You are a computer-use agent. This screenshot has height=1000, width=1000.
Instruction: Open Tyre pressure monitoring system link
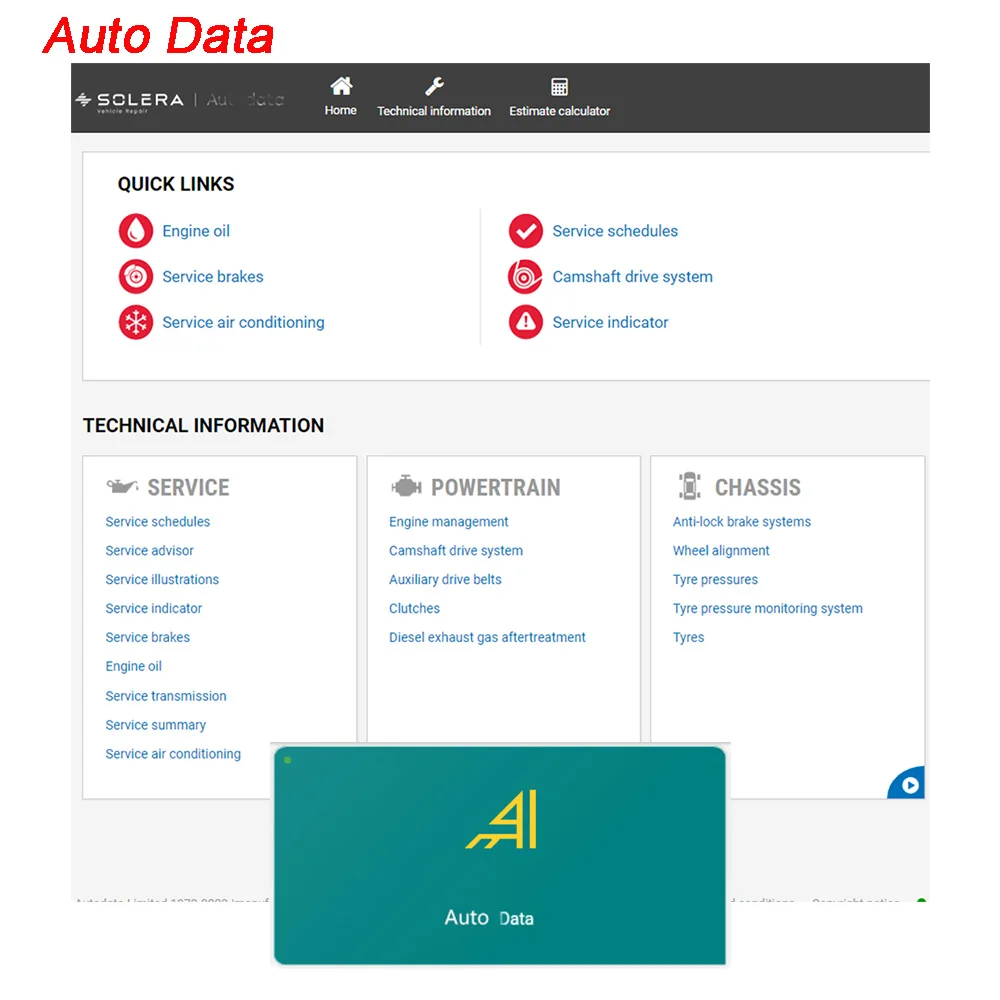click(767, 609)
